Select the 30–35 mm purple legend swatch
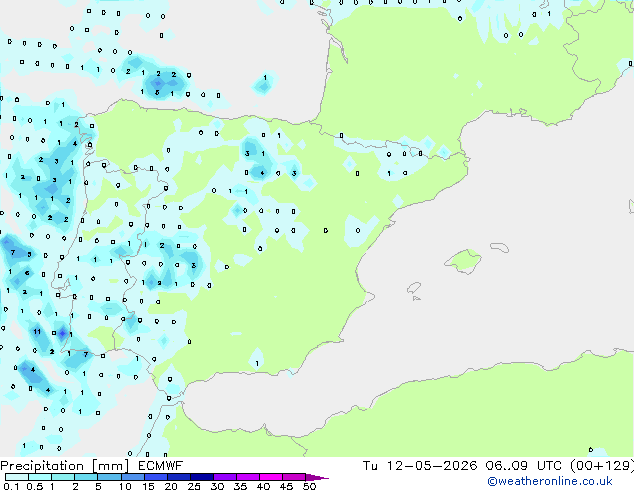The image size is (634, 490). (225, 477)
